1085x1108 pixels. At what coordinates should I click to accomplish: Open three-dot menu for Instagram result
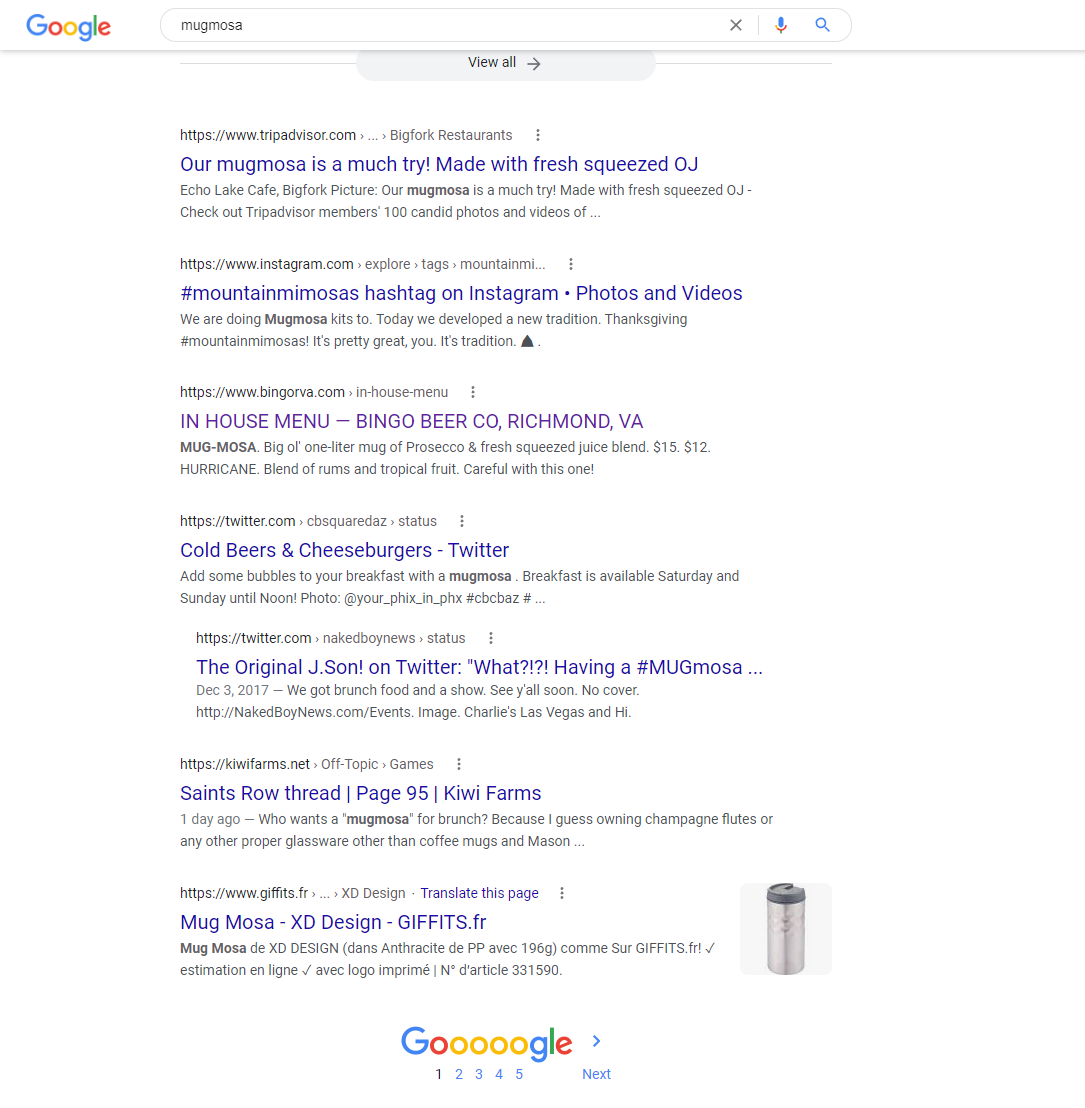click(x=571, y=264)
